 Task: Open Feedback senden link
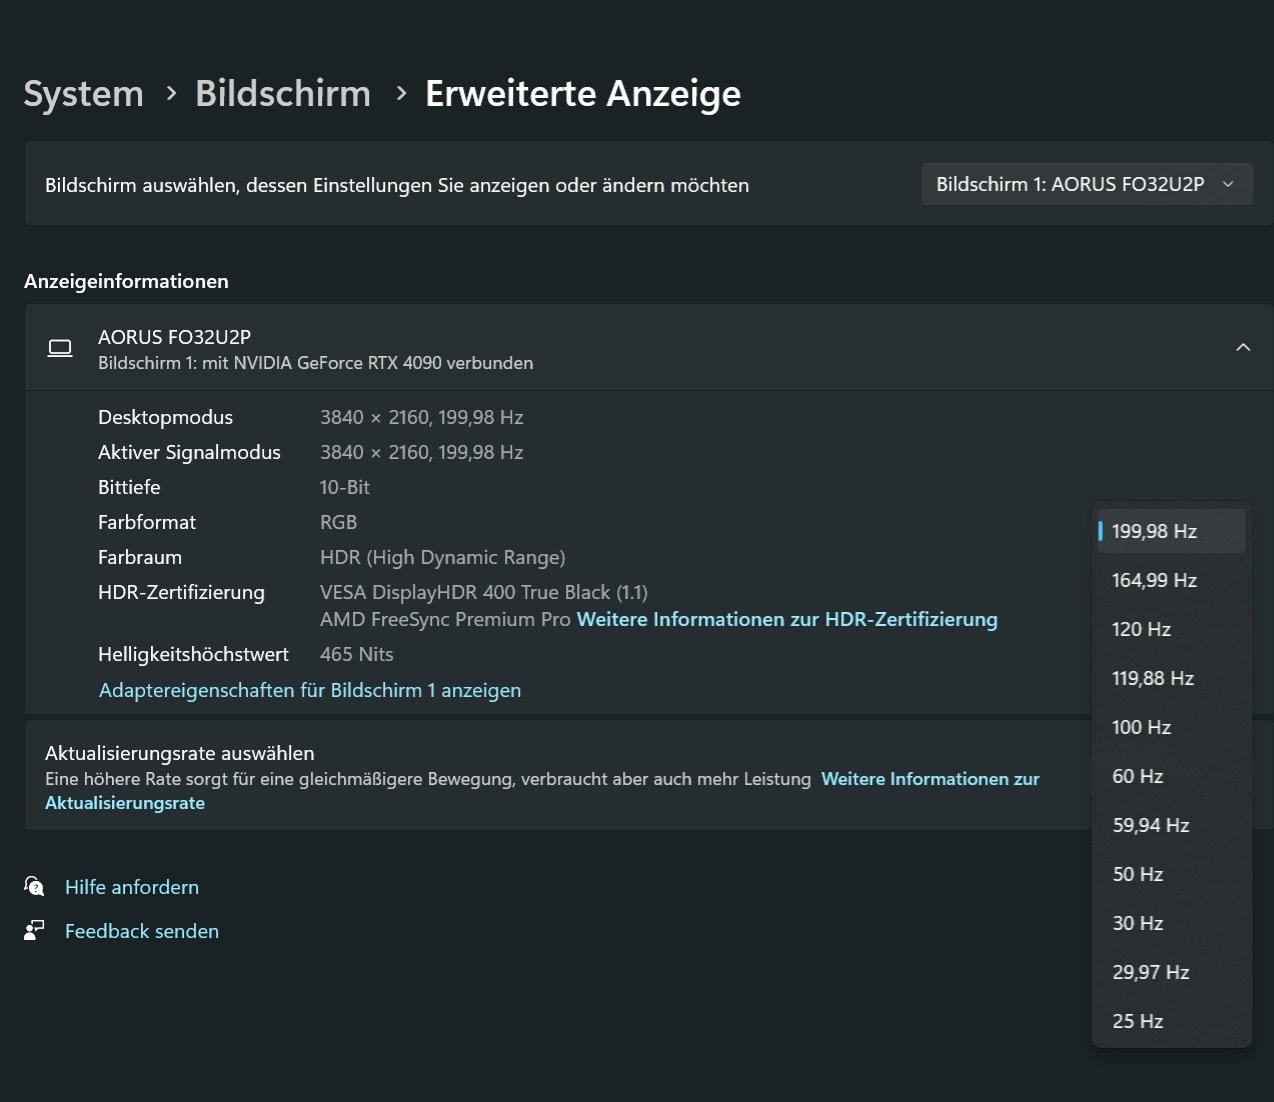click(142, 931)
